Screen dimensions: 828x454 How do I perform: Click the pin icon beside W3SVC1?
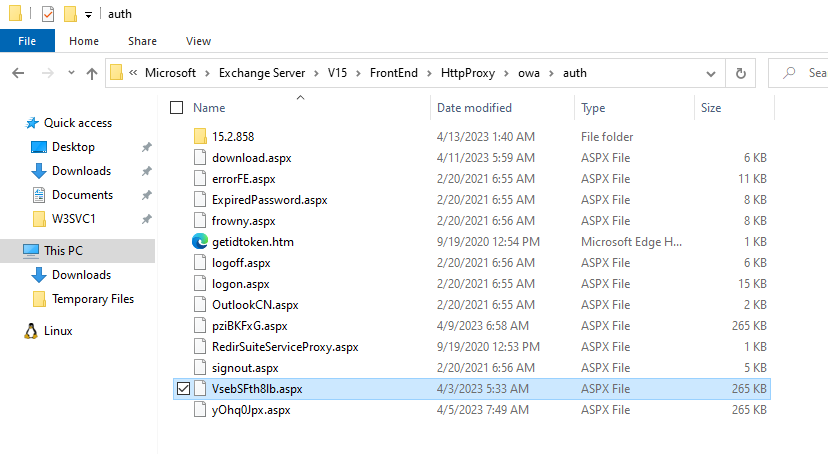click(x=146, y=219)
